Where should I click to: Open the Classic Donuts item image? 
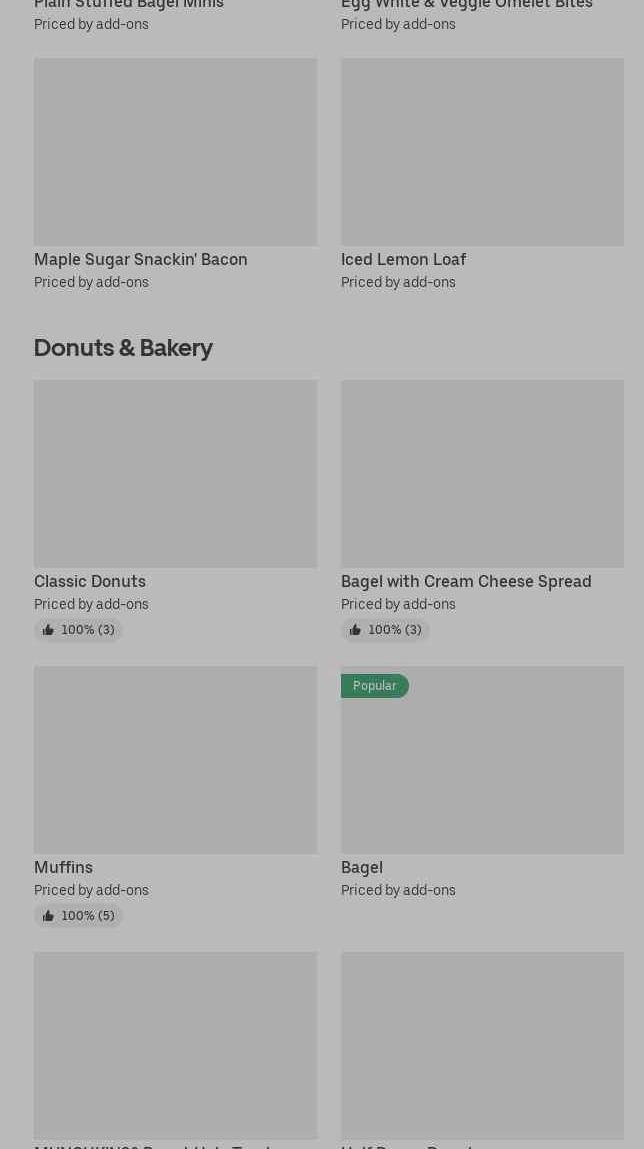(175, 473)
